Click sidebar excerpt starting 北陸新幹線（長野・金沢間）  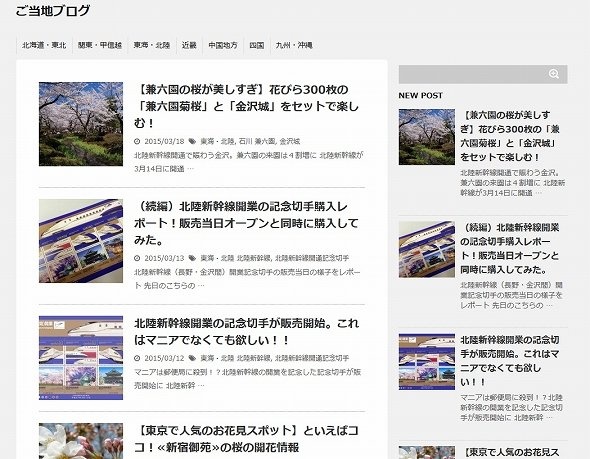(x=511, y=295)
